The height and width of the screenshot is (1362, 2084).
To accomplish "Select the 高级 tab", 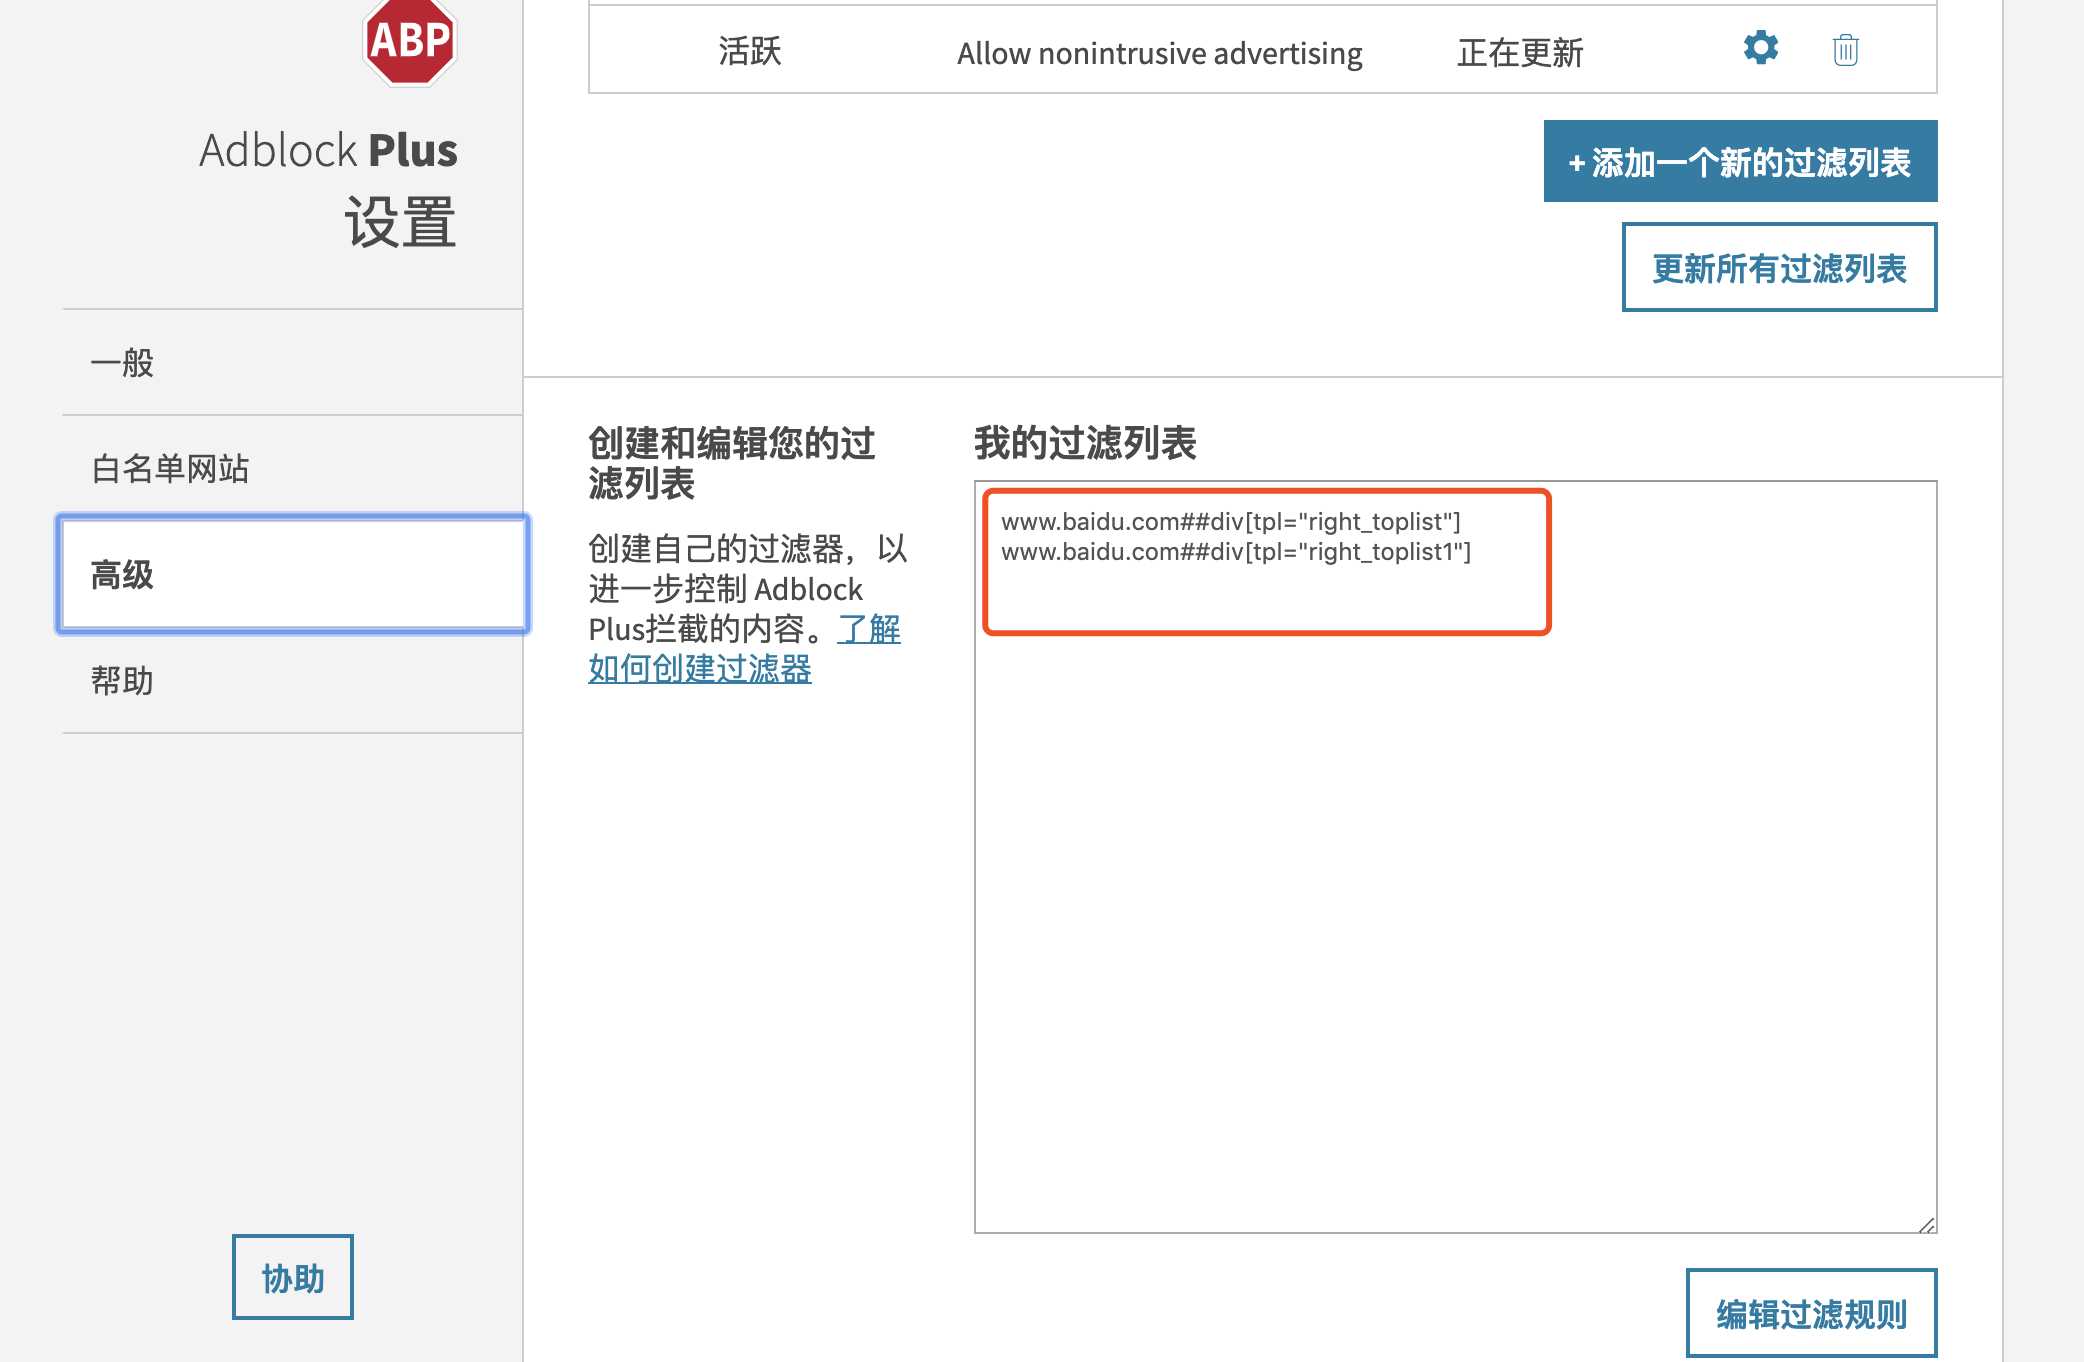I will (292, 574).
